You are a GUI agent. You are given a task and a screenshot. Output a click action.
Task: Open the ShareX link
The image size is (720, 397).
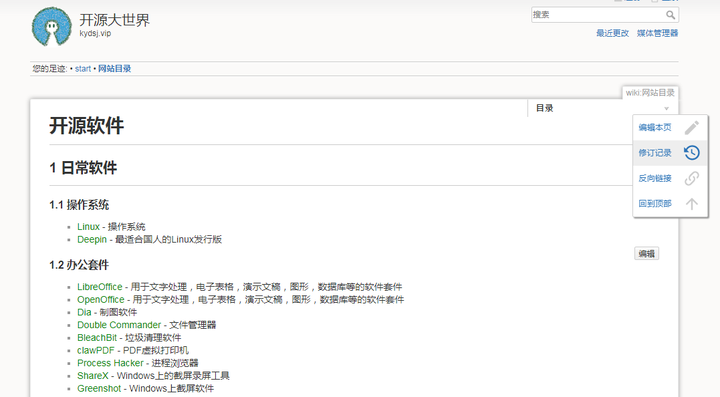click(93, 376)
